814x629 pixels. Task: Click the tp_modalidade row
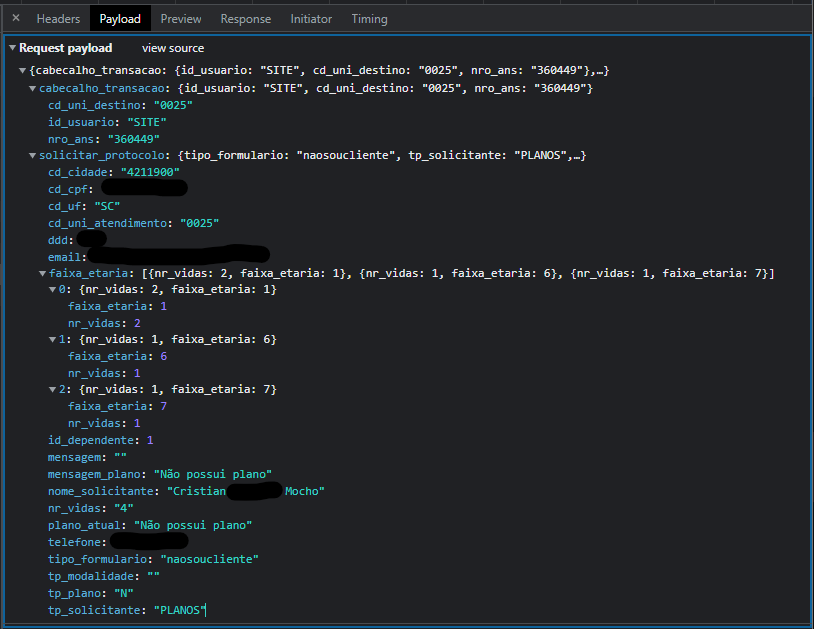(x=104, y=577)
